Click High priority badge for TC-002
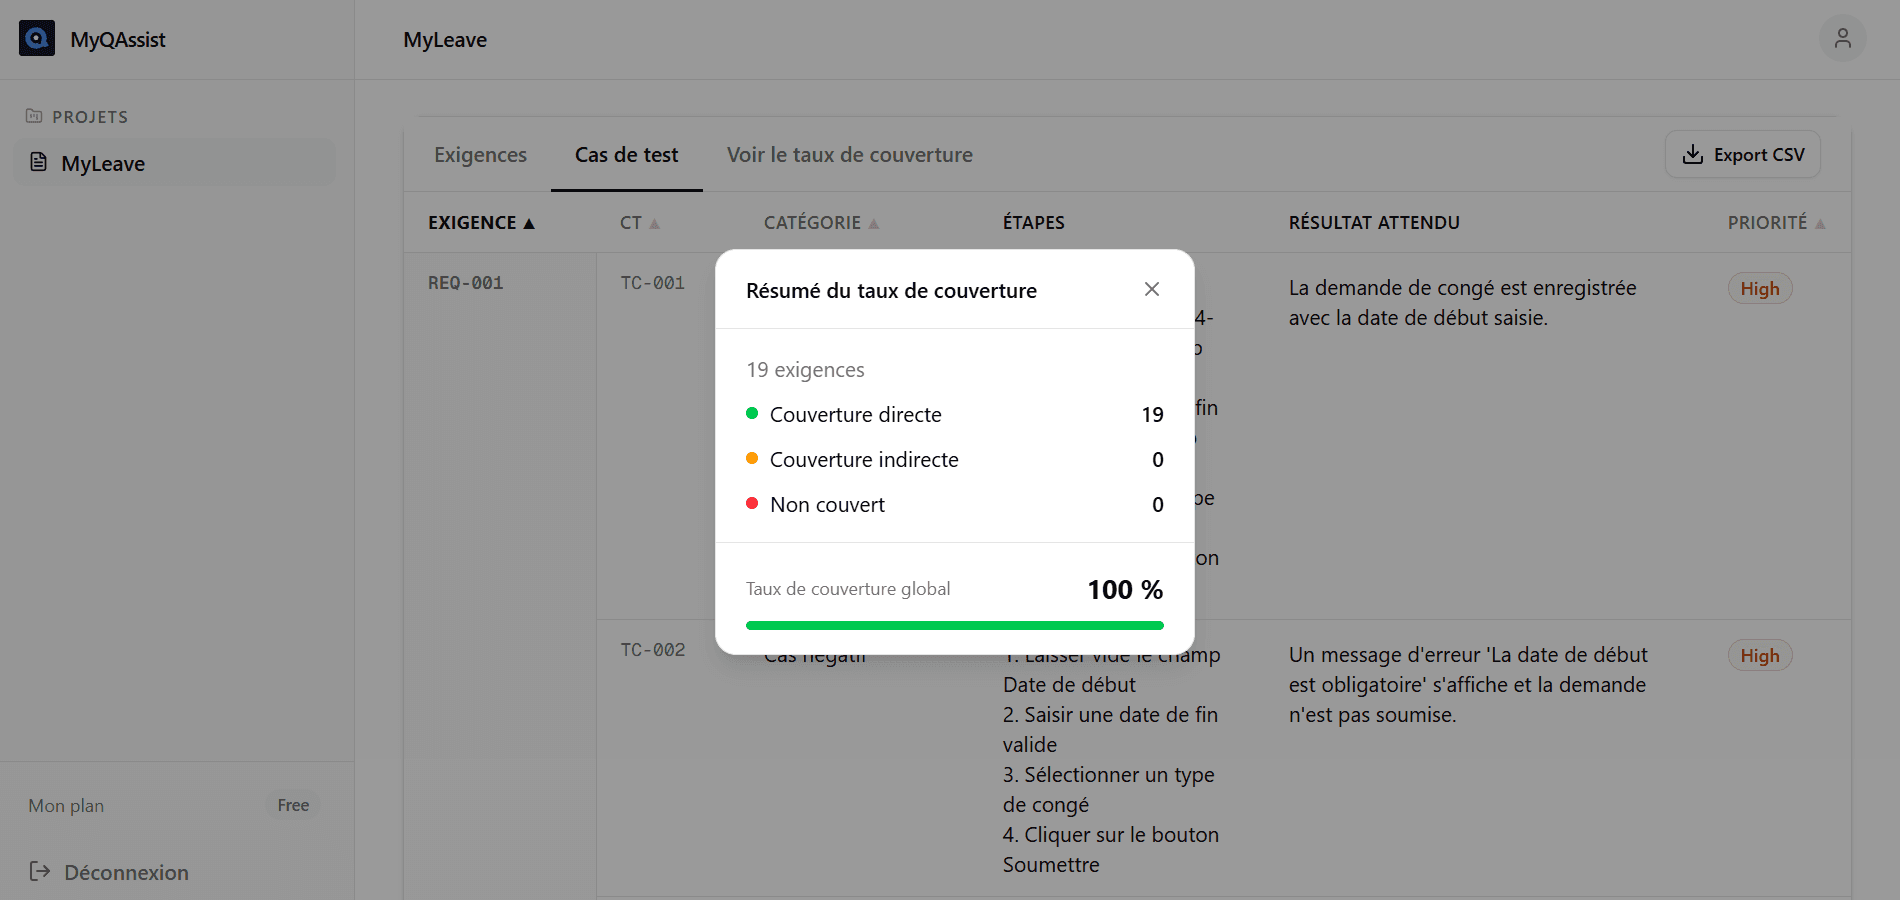The image size is (1900, 900). (1760, 655)
